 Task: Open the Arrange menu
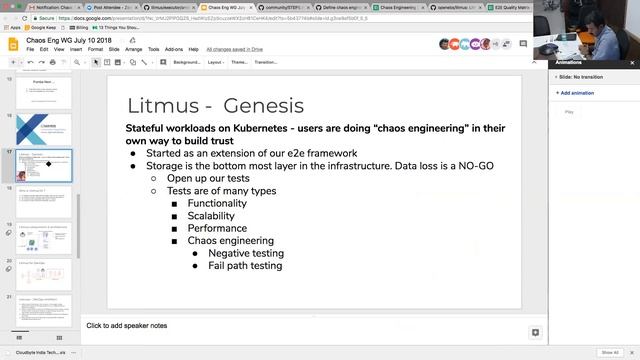[x=133, y=49]
